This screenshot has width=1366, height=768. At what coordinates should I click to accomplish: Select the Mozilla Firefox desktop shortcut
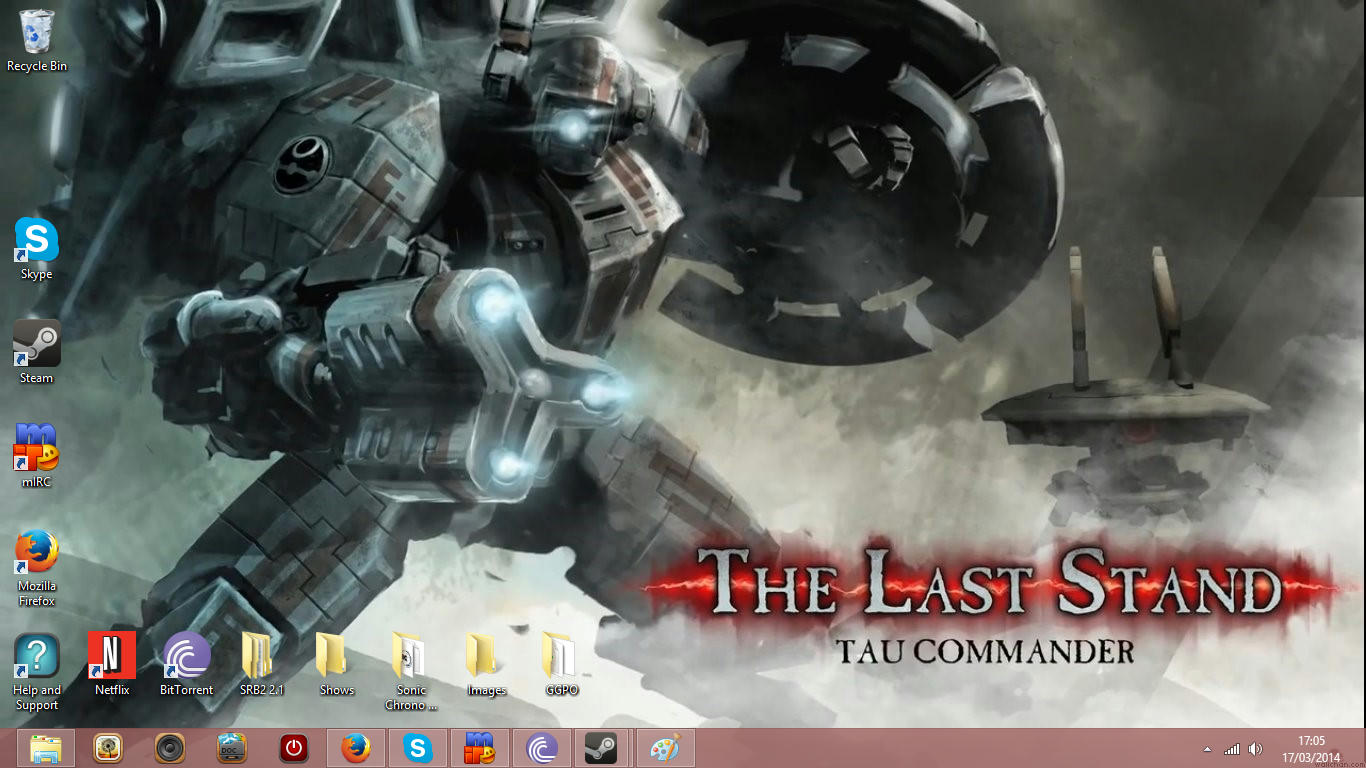37,568
